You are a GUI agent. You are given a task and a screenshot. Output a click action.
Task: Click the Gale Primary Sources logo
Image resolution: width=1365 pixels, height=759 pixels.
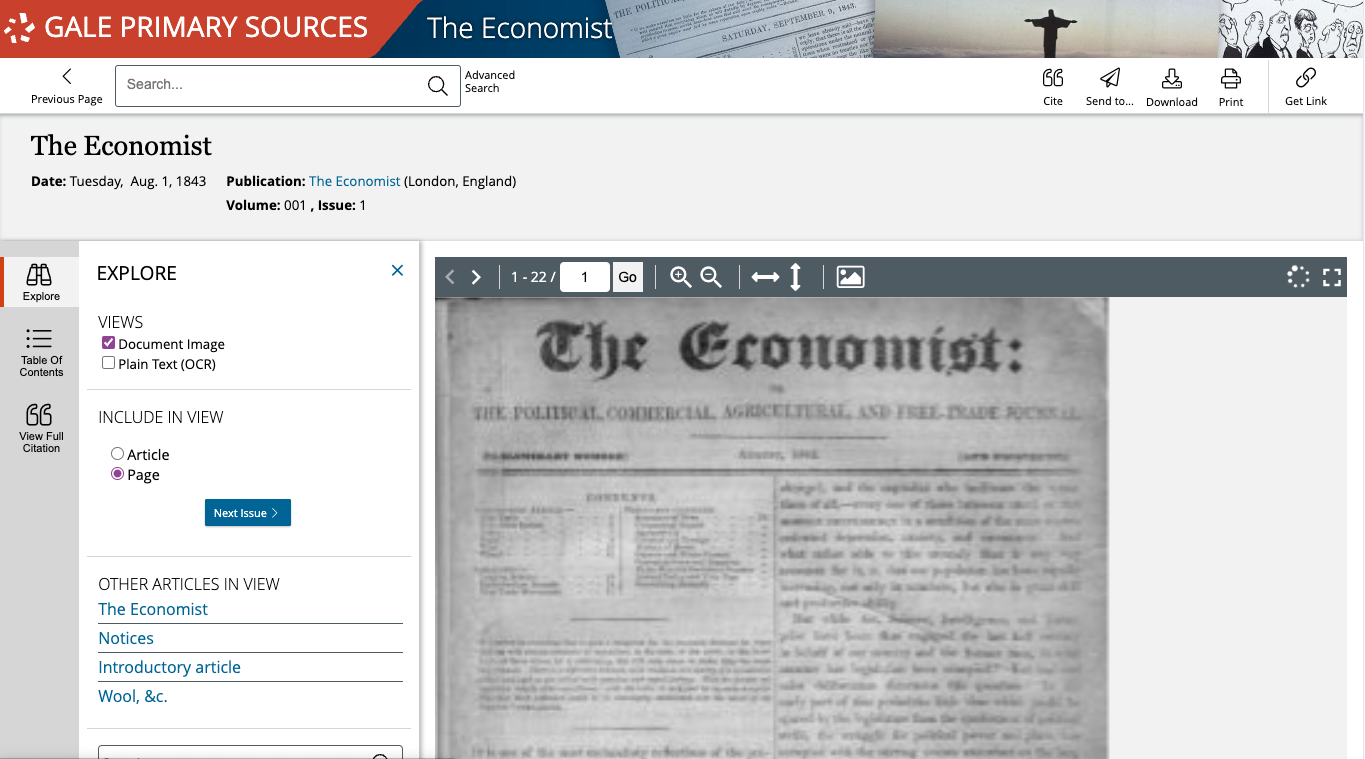pos(186,27)
